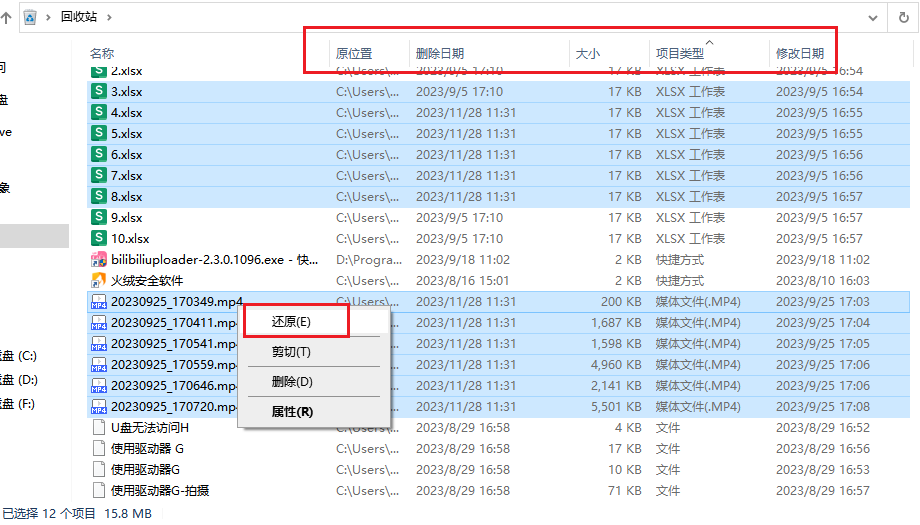
Task: Click the 2023/8/16 15:01 deletion date
Action: tap(462, 281)
